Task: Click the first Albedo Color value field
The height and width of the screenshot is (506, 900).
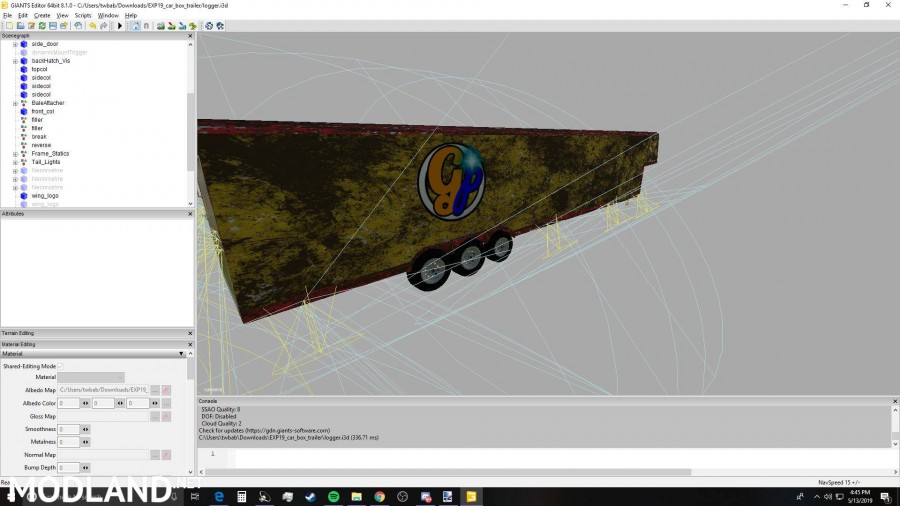Action: (68, 403)
